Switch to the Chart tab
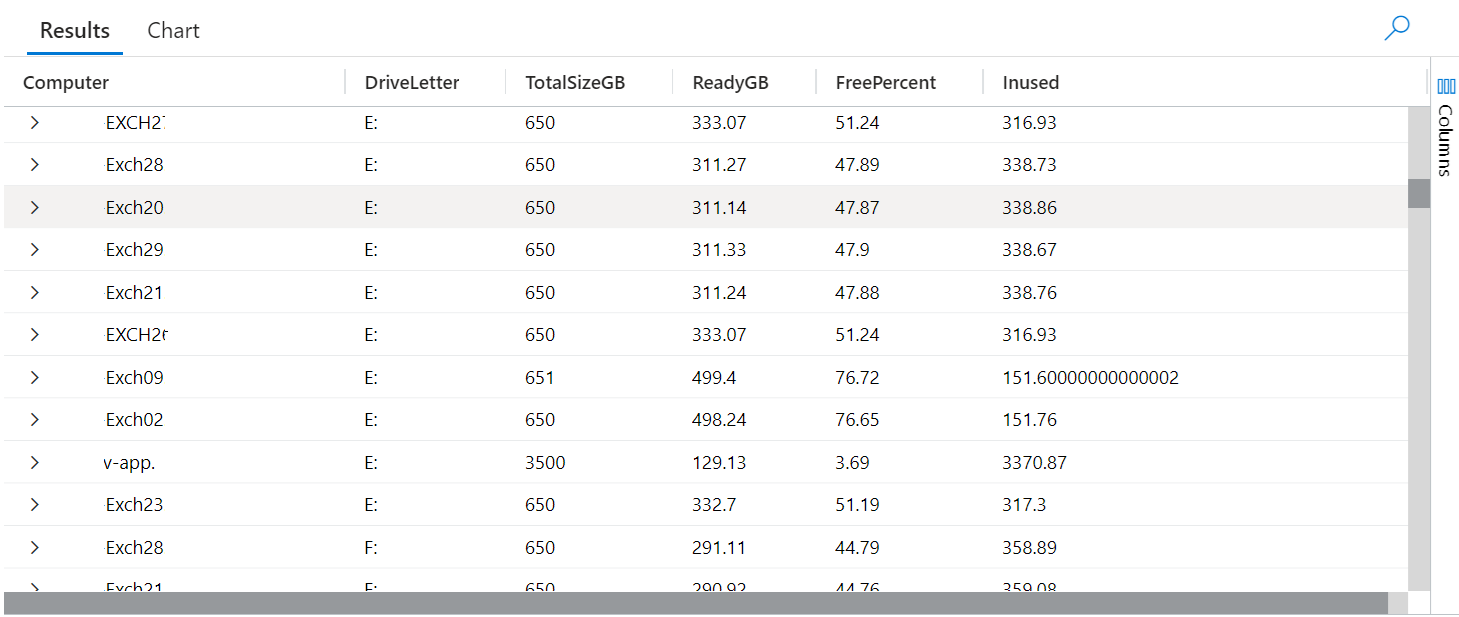Image resolution: width=1459 pixels, height=617 pixels. [173, 31]
